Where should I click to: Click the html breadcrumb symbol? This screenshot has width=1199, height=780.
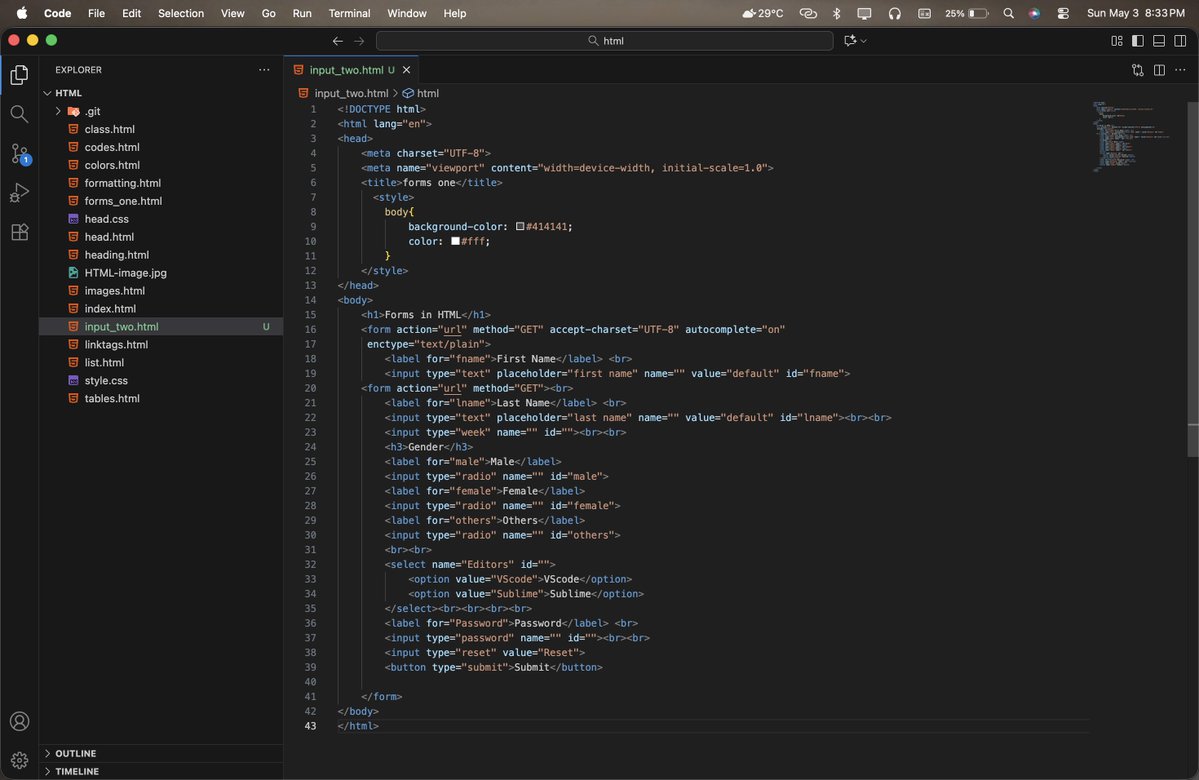tap(421, 93)
